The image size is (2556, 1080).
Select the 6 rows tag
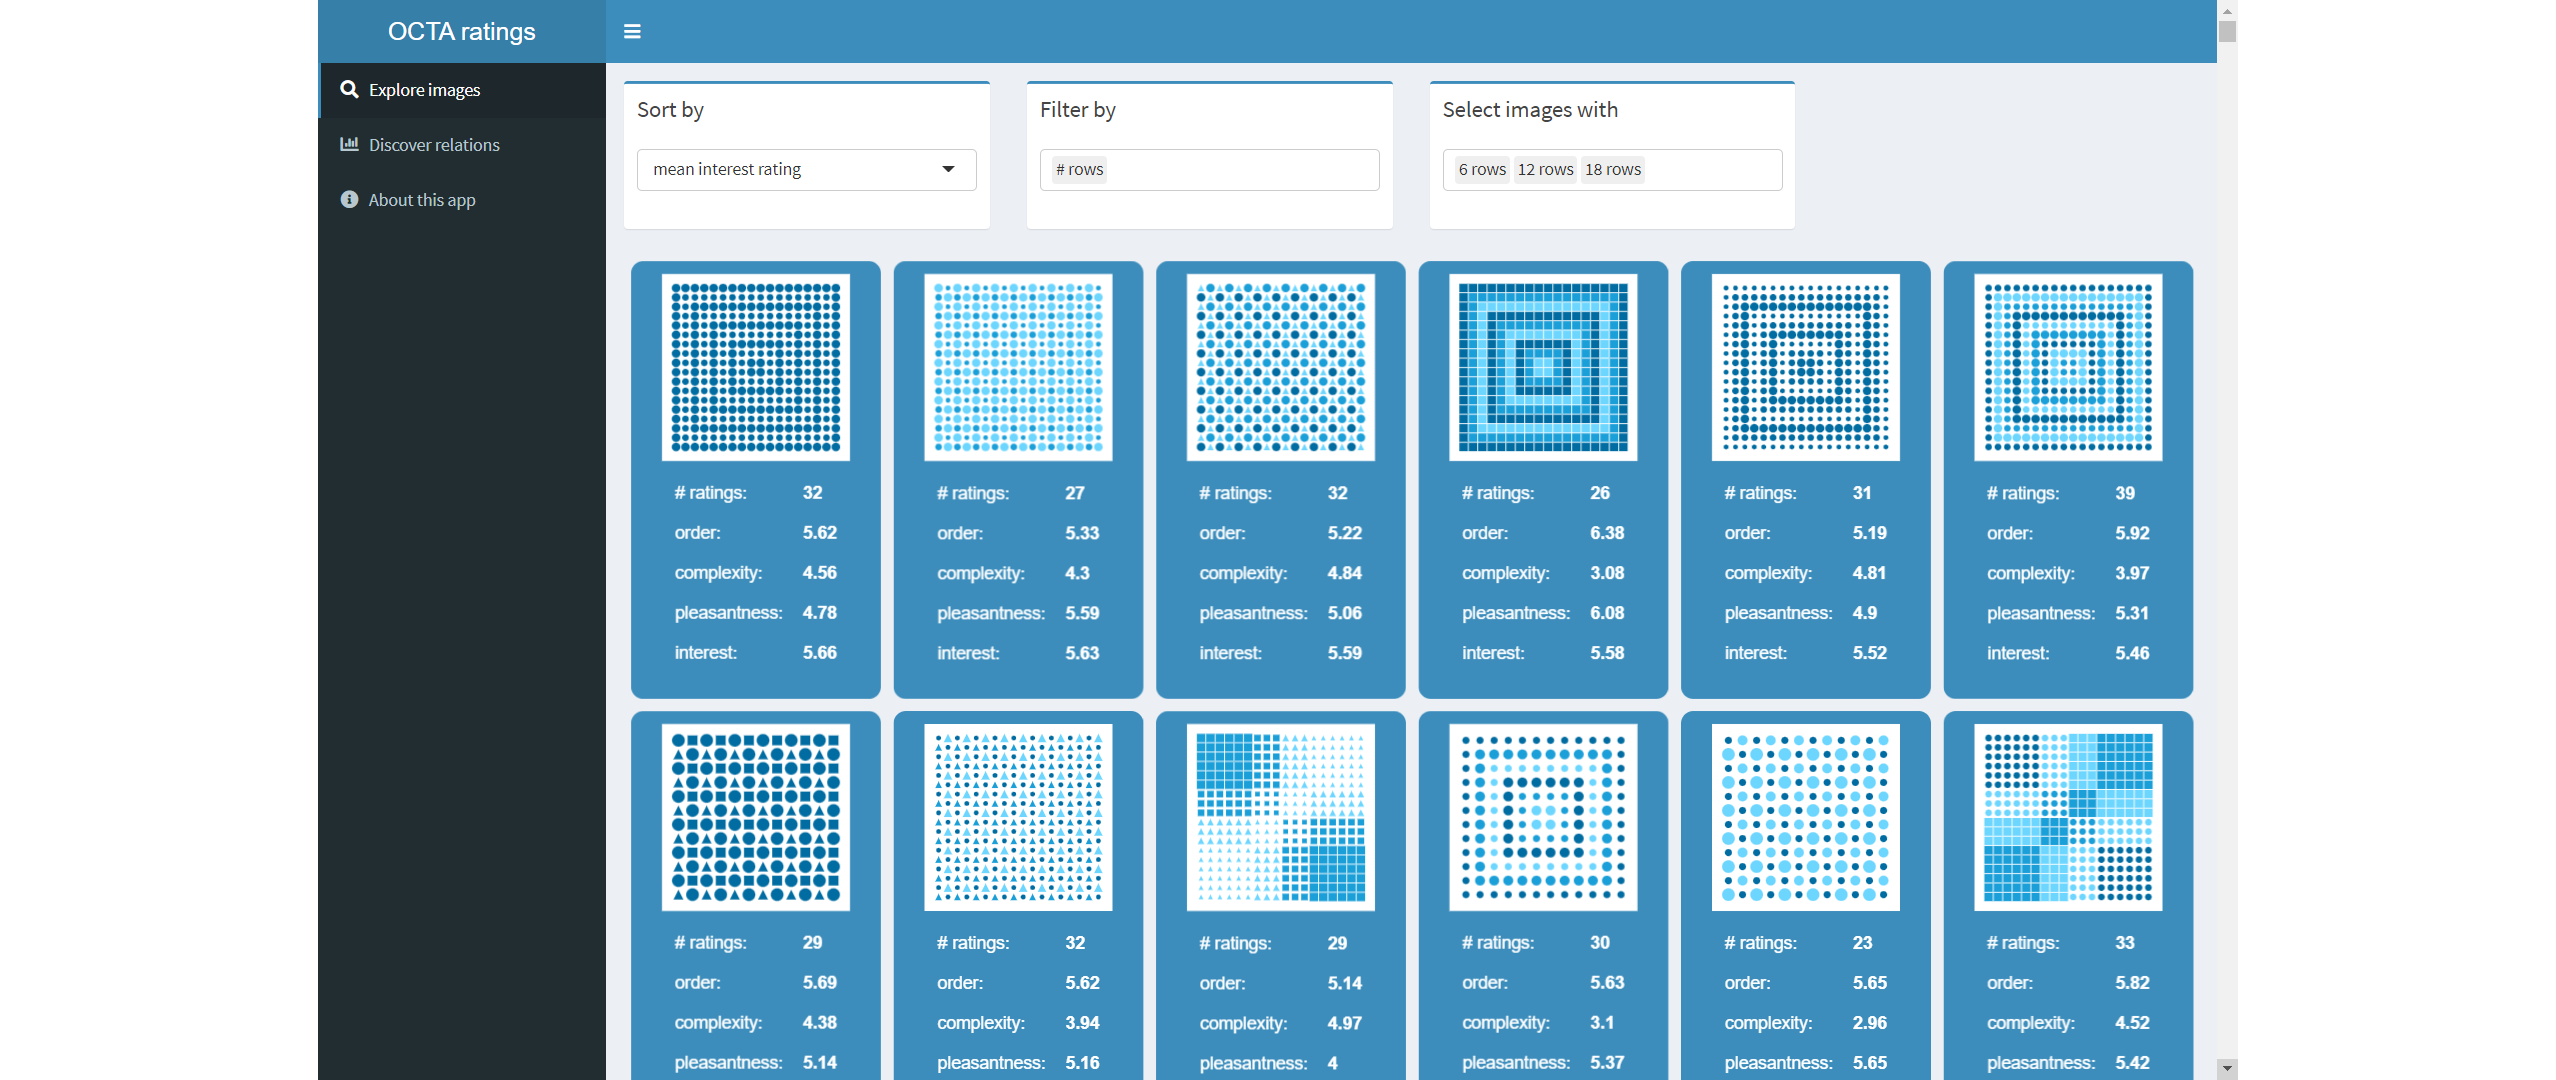pyautogui.click(x=1481, y=170)
